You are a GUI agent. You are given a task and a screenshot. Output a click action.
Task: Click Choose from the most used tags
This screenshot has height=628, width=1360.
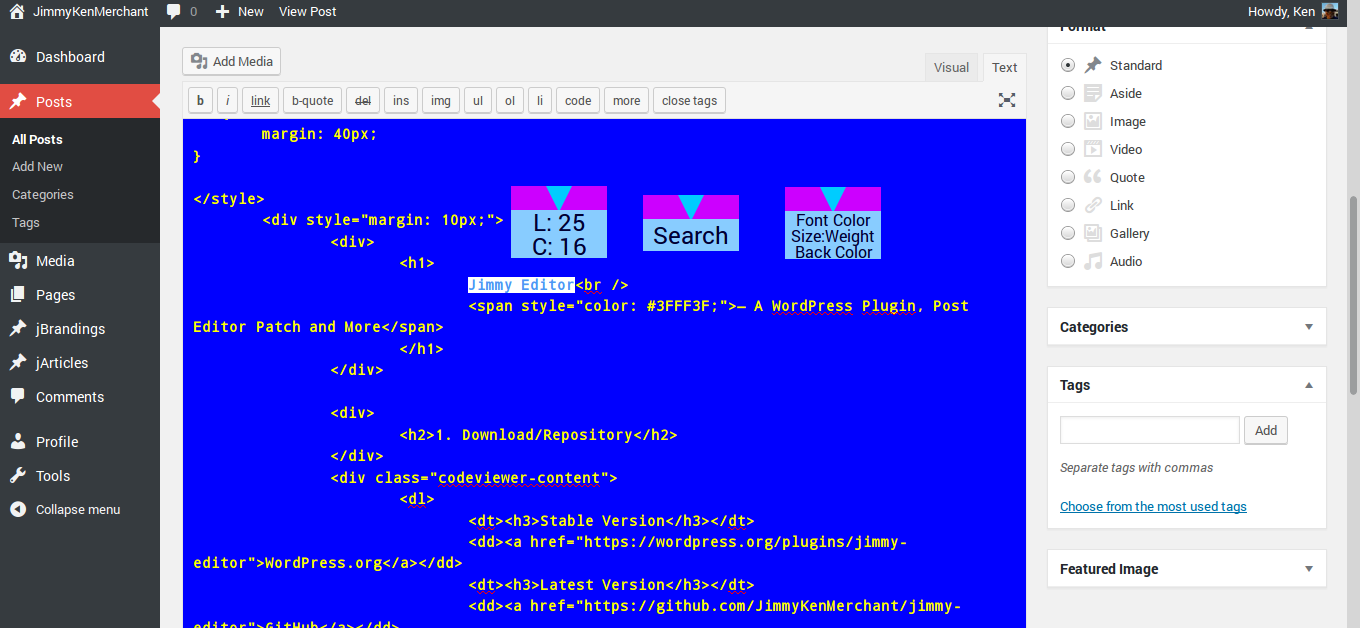1153,507
